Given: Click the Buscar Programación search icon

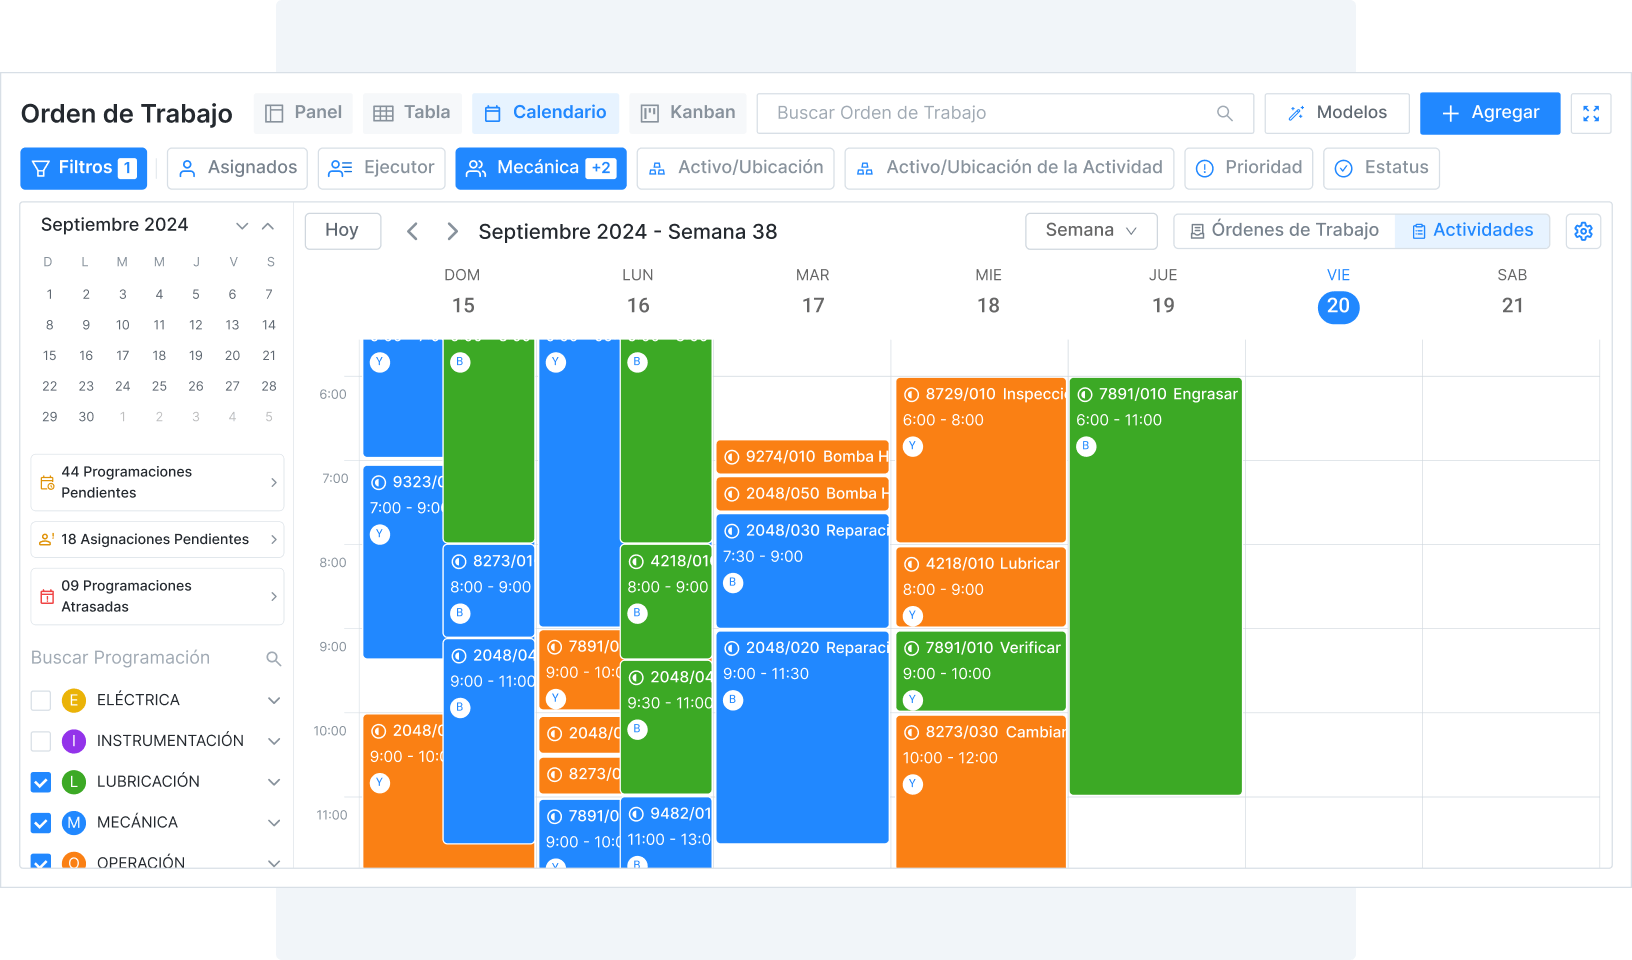Looking at the screenshot, I should click(x=273, y=658).
